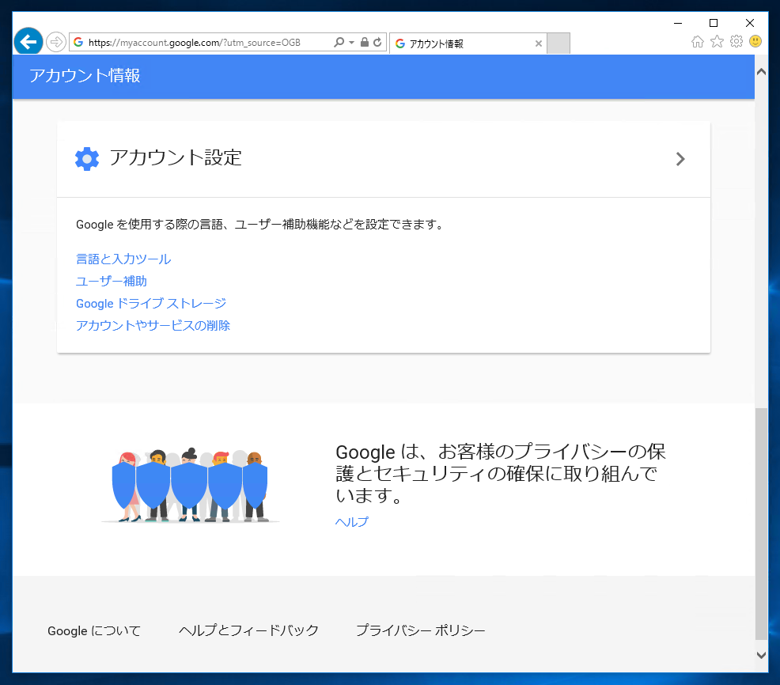Image resolution: width=780 pixels, height=685 pixels.
Task: Open Google について footer link
Action: (x=94, y=631)
